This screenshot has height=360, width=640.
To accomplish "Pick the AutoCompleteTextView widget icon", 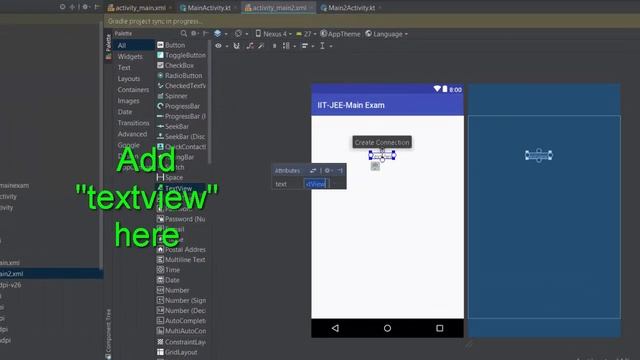I will point(160,321).
